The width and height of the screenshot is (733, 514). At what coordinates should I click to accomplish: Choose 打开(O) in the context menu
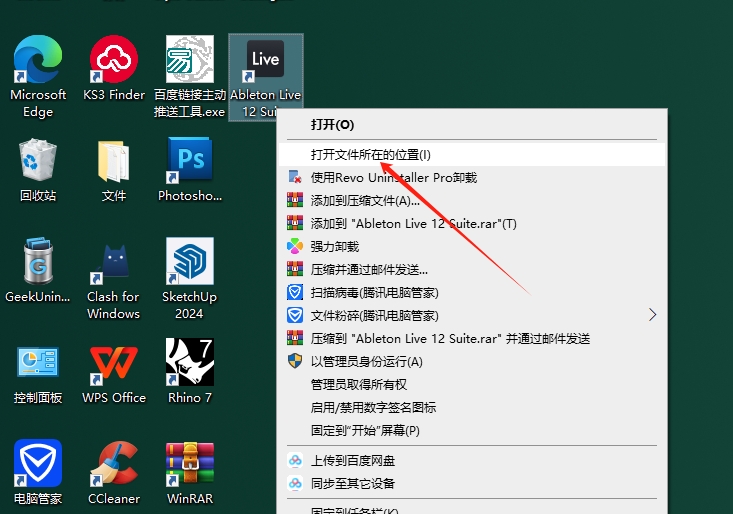pyautogui.click(x=472, y=125)
